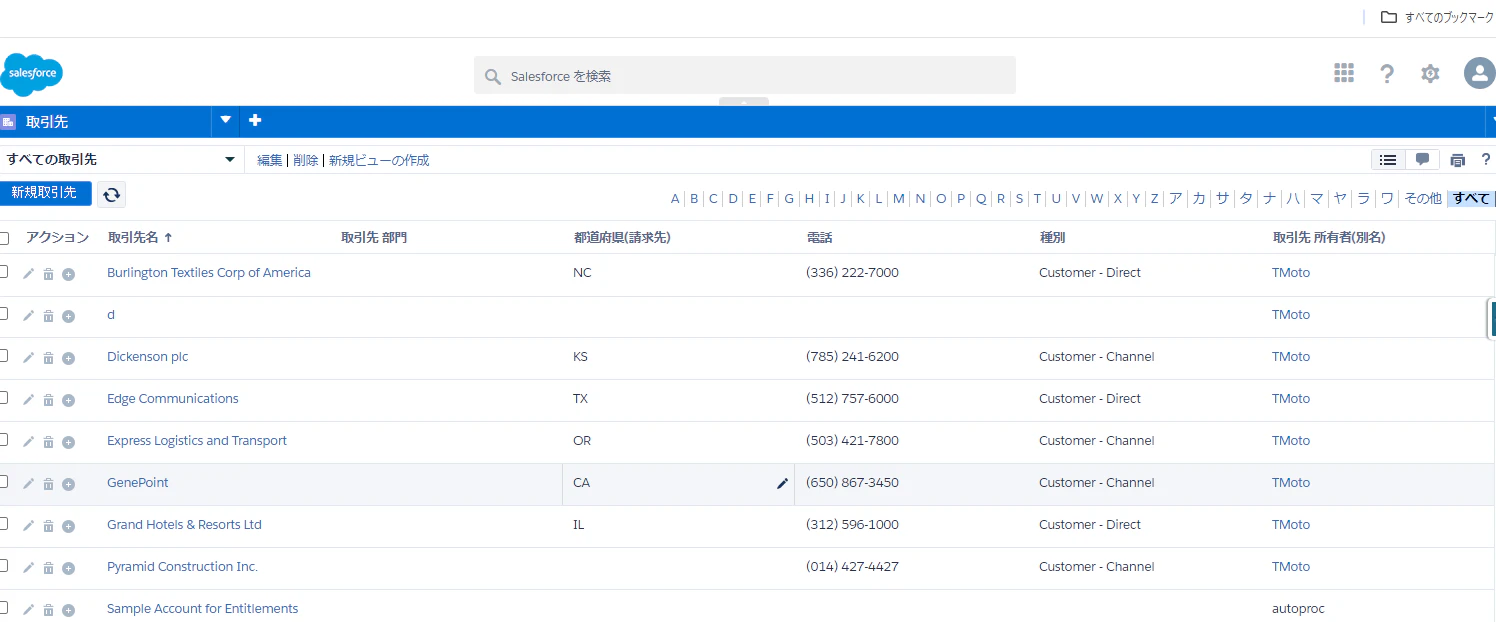Screen dimensions: 1496x622
Task: Sort by 取引先 所有者(別名) column header
Action: (1328, 238)
